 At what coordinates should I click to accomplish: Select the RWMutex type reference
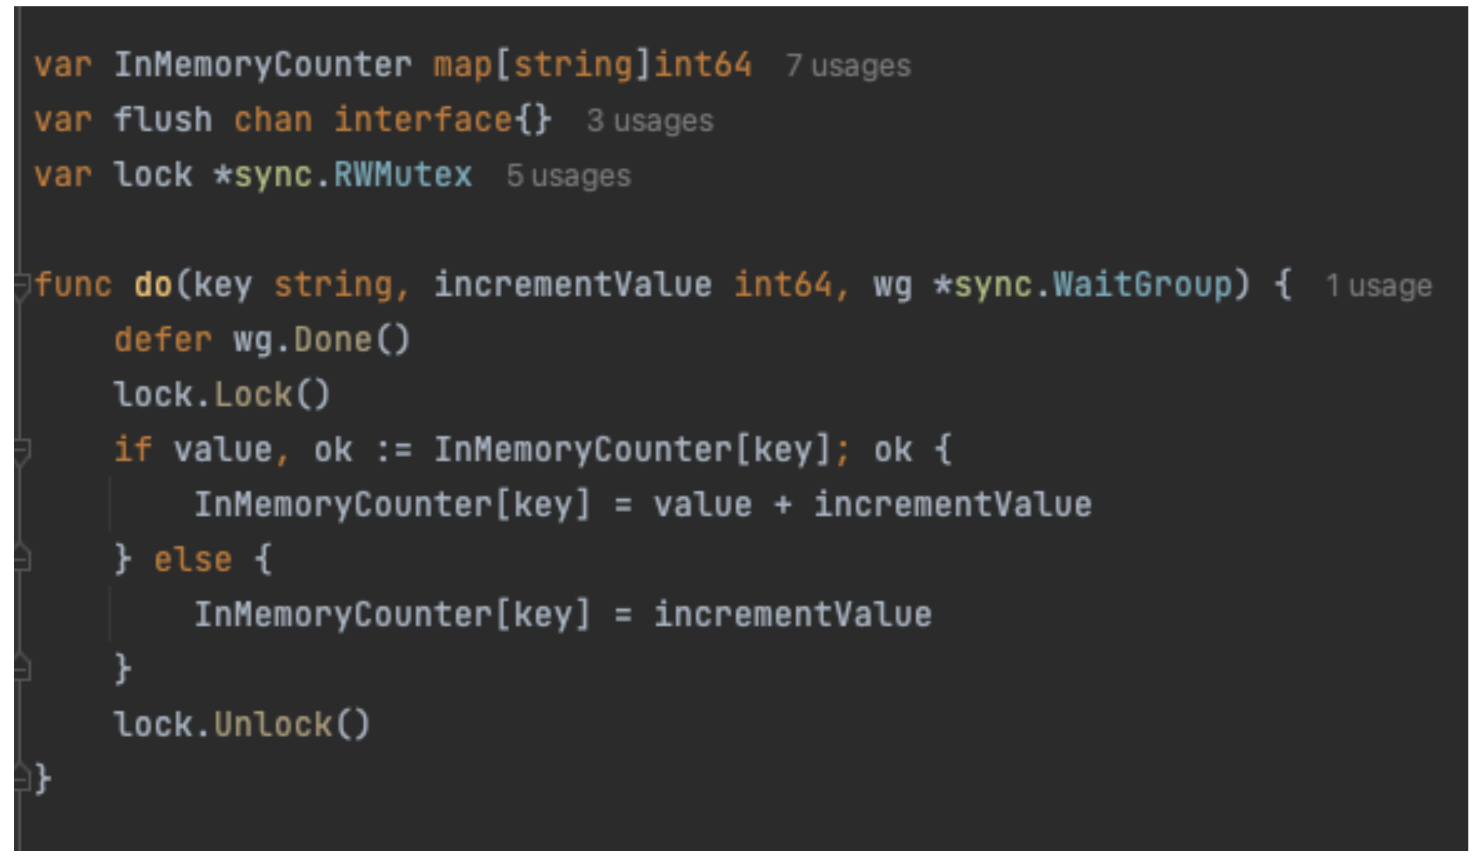point(402,175)
